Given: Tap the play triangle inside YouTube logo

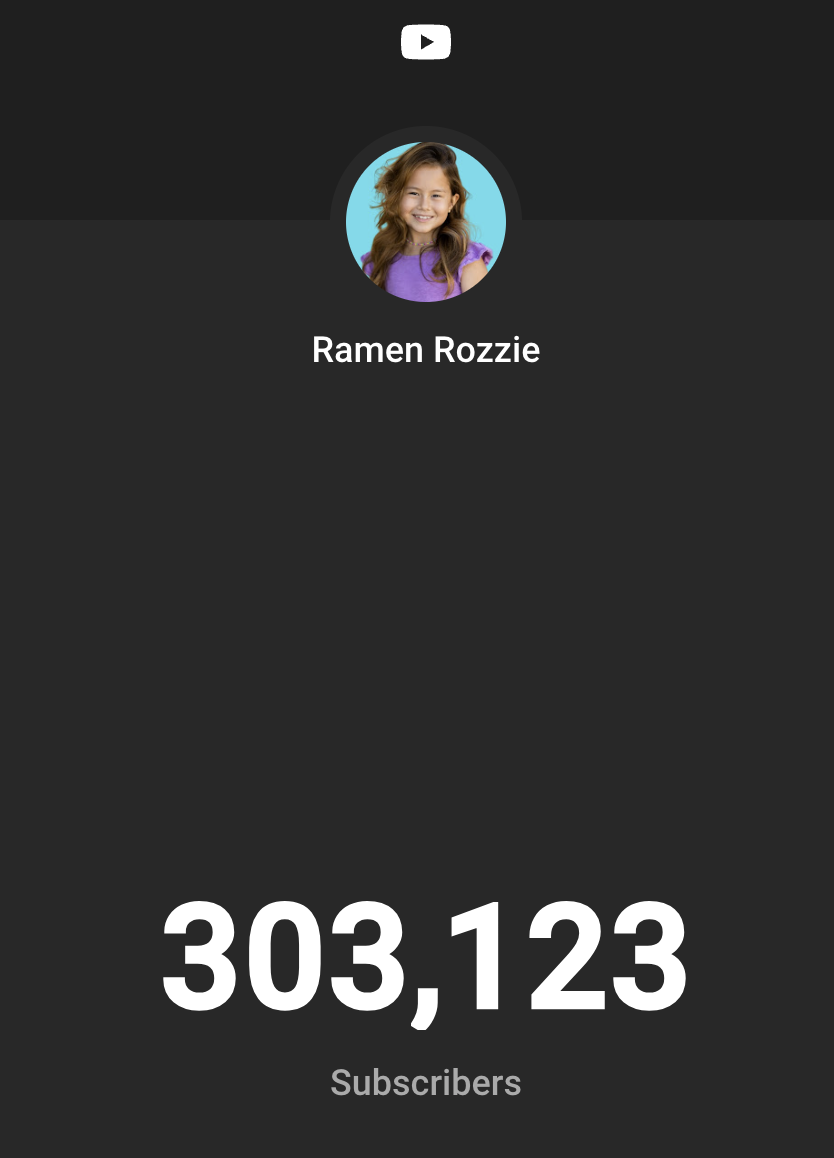Looking at the screenshot, I should [427, 42].
